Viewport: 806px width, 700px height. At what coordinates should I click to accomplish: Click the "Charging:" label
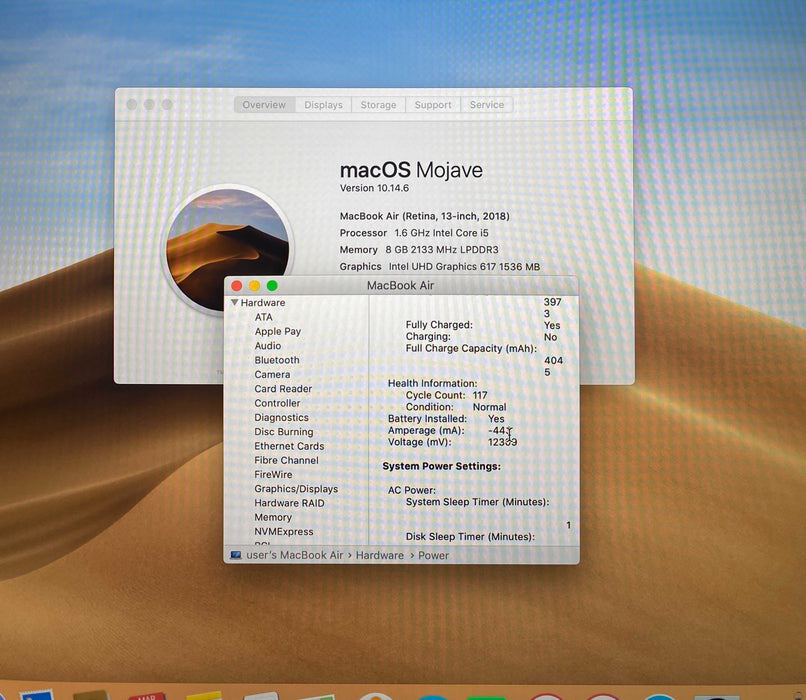[x=428, y=337]
